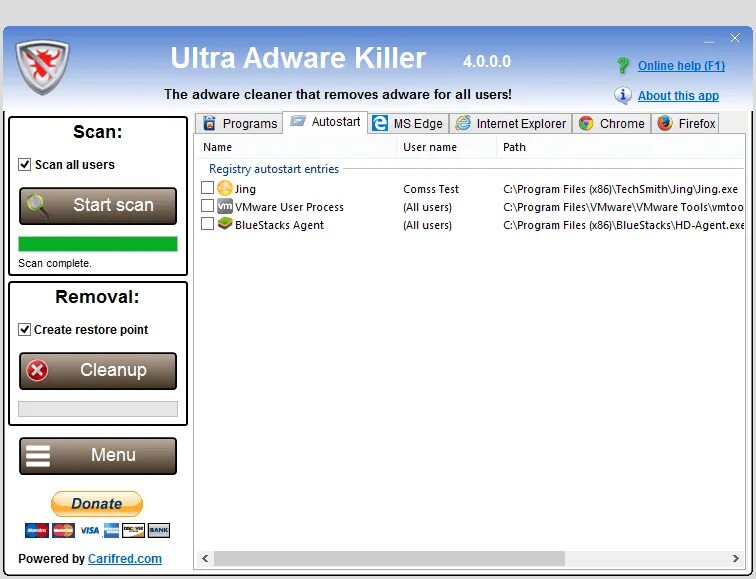Close the Ultra Adware Killer window

click(x=735, y=38)
